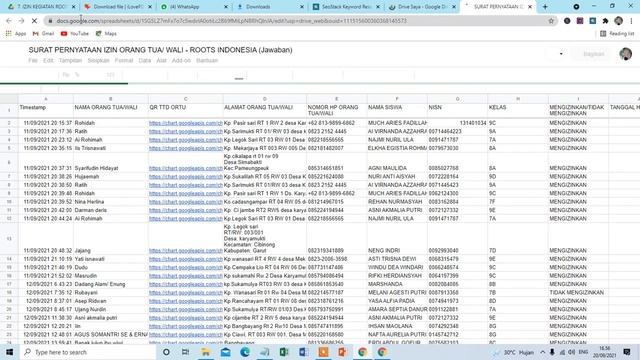The image size is (640, 360).
Task: Select column A header
Action: click(x=46, y=99)
